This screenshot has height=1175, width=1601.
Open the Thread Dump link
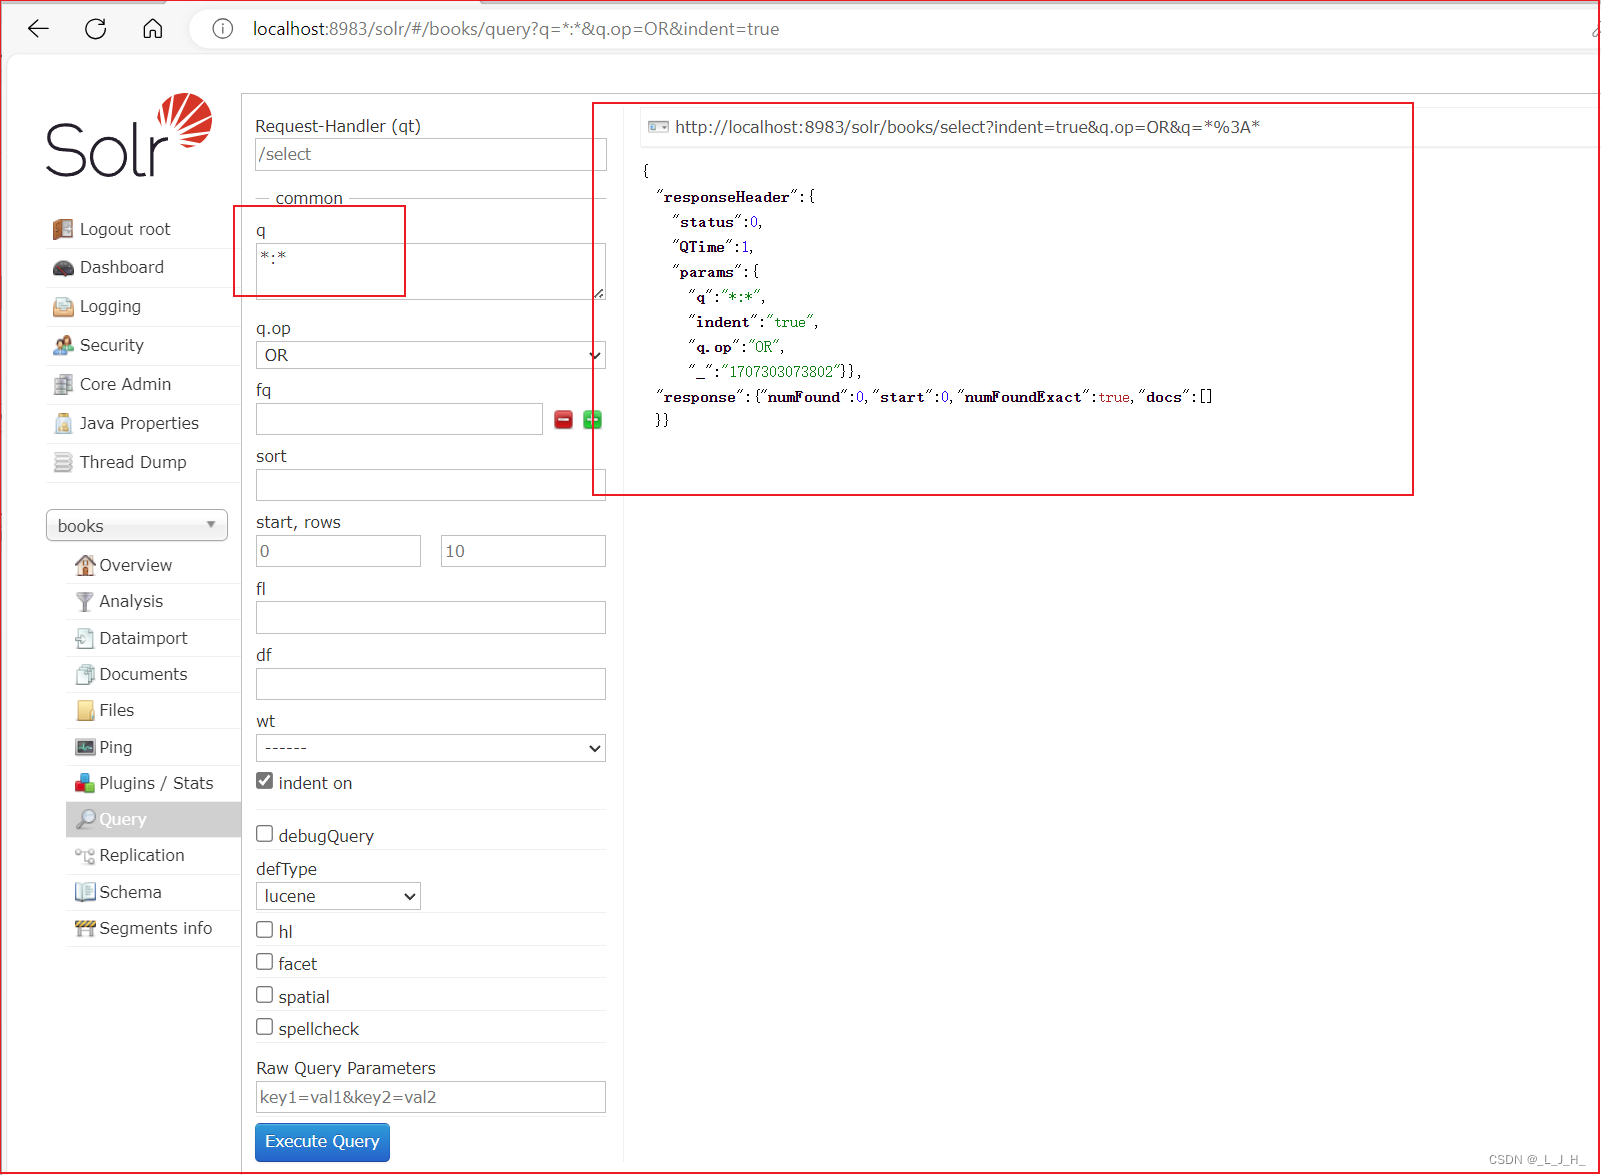point(133,462)
